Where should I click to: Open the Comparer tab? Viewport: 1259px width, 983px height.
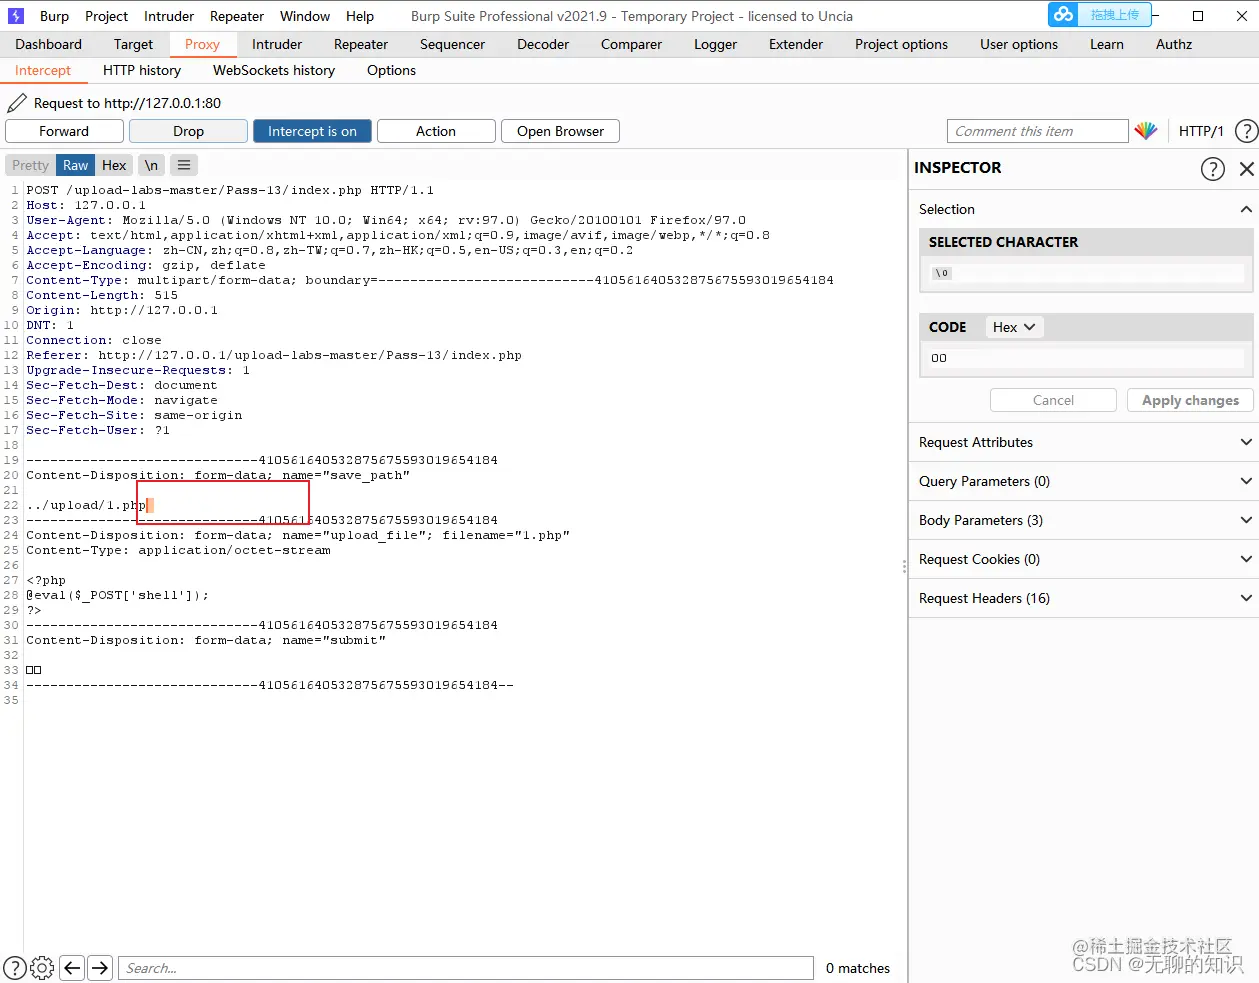coord(631,44)
